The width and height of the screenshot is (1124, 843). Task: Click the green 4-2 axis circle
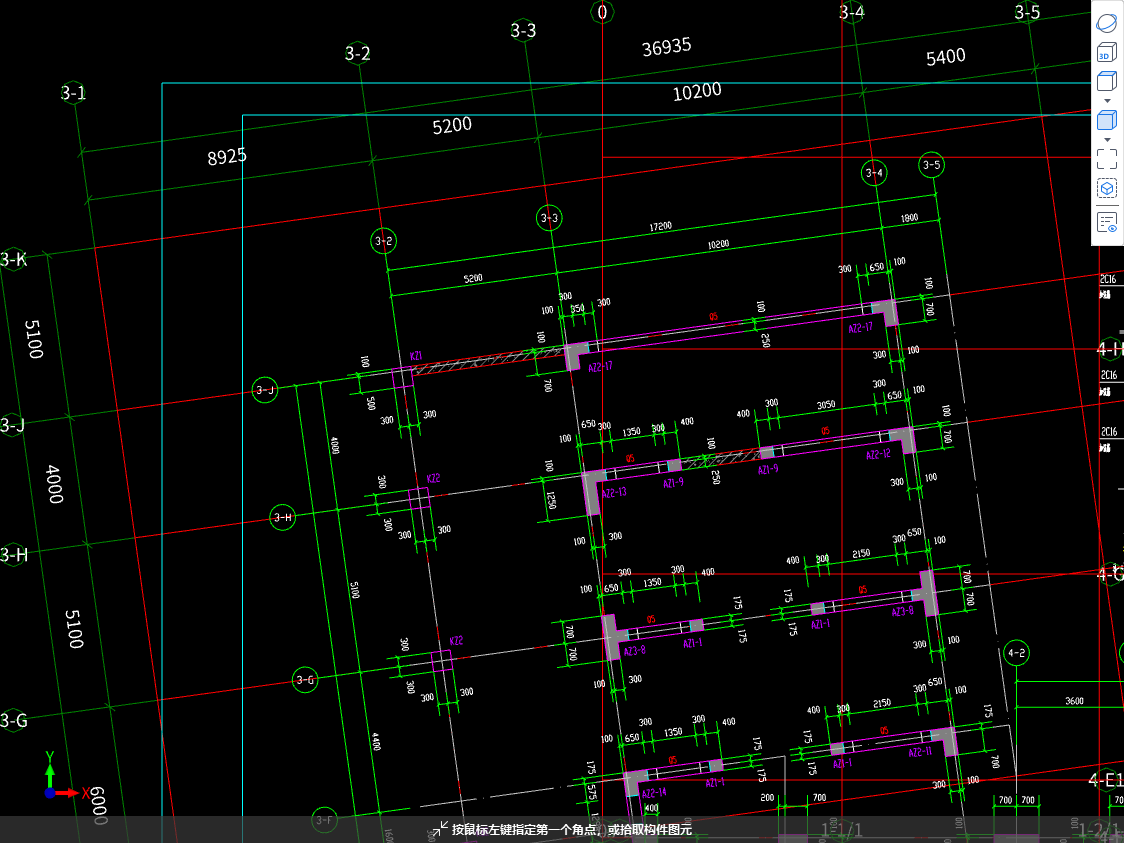(x=1016, y=653)
